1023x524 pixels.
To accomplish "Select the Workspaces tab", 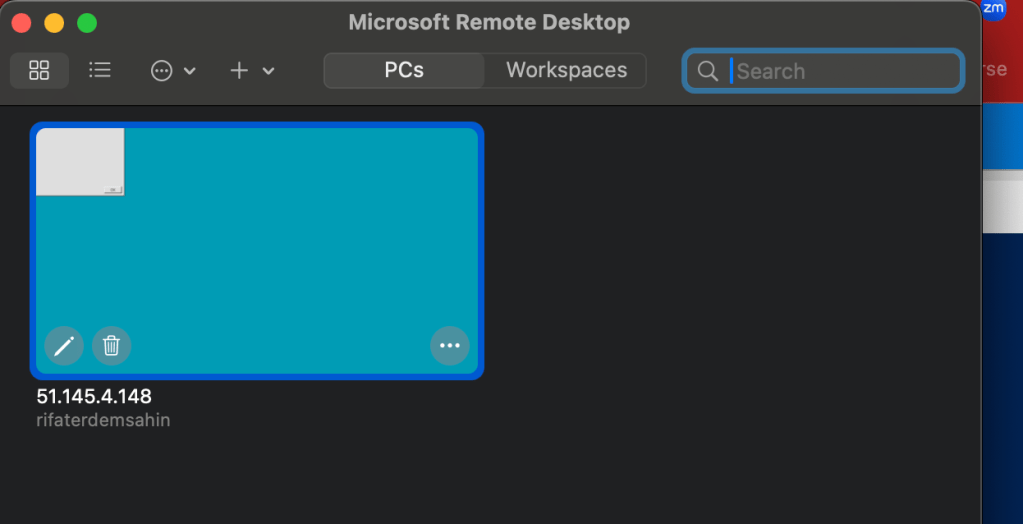I will [x=566, y=70].
